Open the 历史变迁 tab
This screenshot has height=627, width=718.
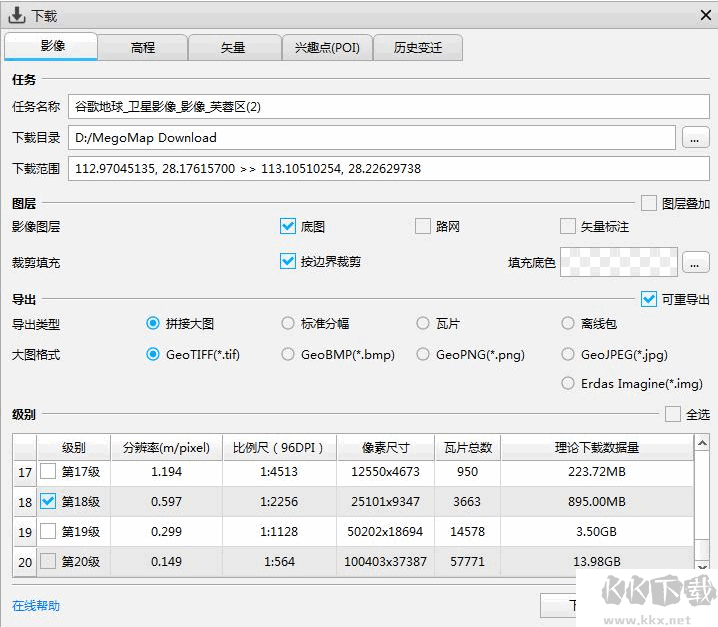[418, 47]
